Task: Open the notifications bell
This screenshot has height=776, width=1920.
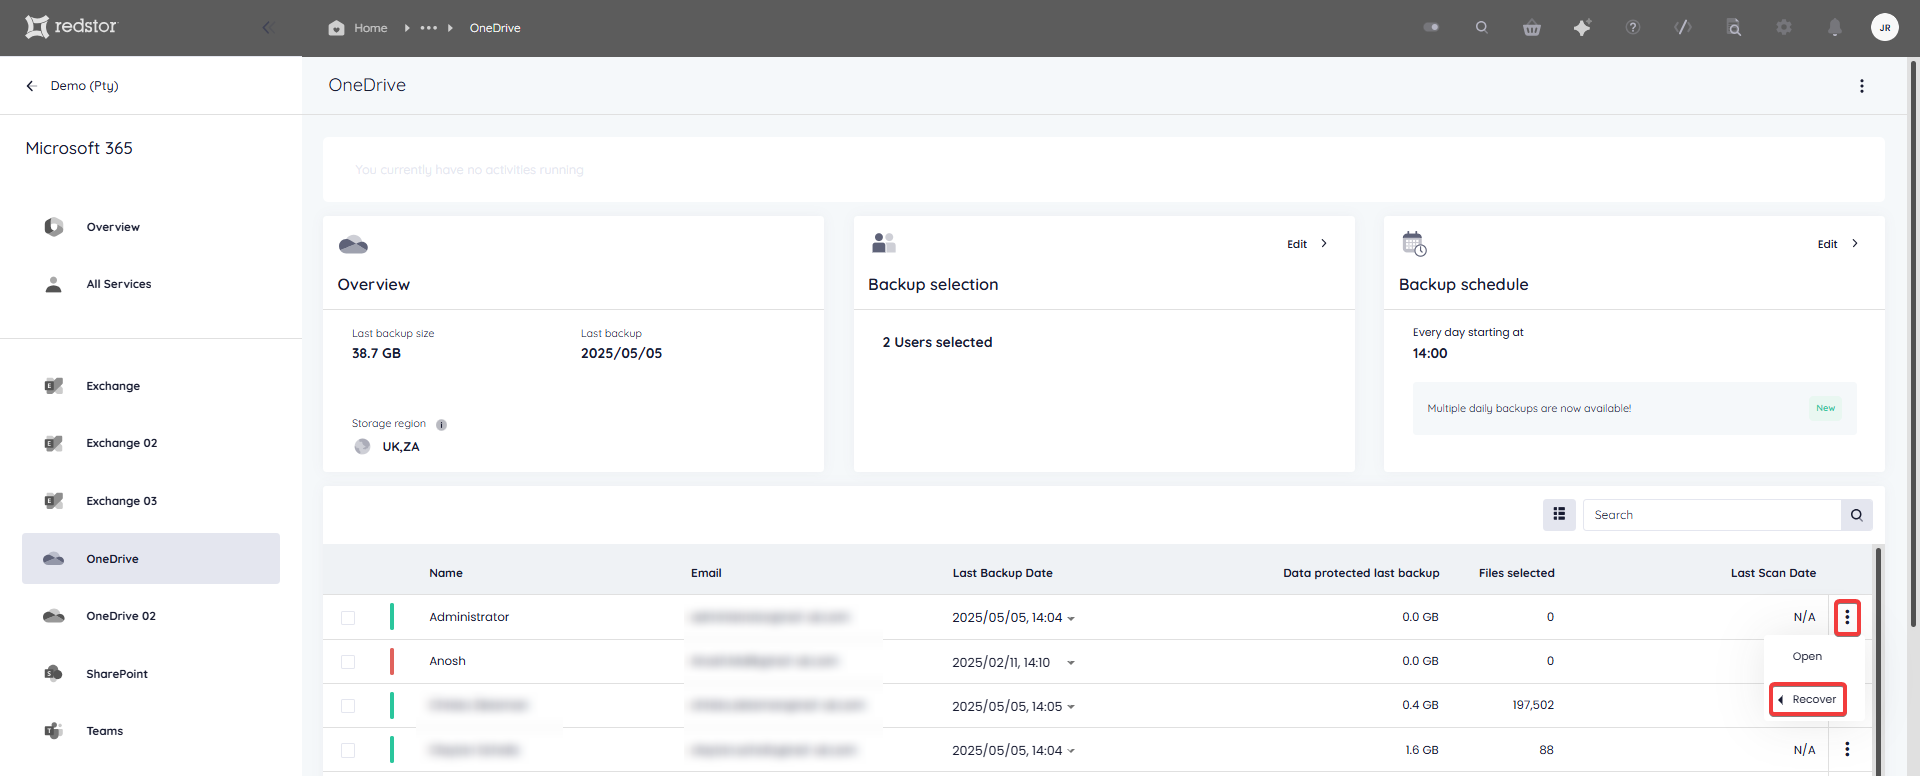Action: (1834, 27)
